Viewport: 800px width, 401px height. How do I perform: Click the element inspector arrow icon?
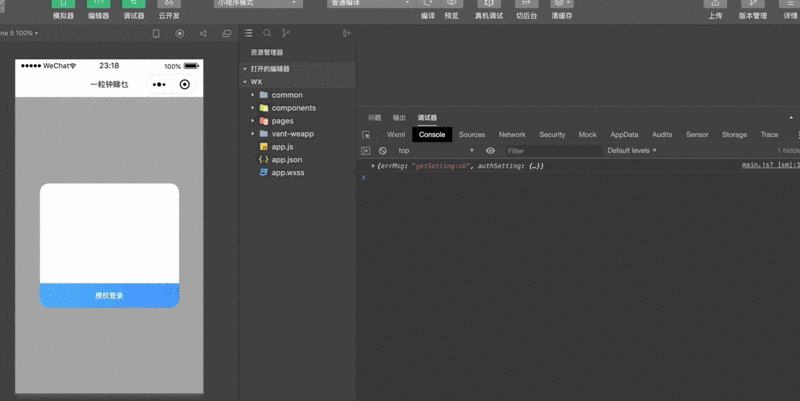[366, 134]
